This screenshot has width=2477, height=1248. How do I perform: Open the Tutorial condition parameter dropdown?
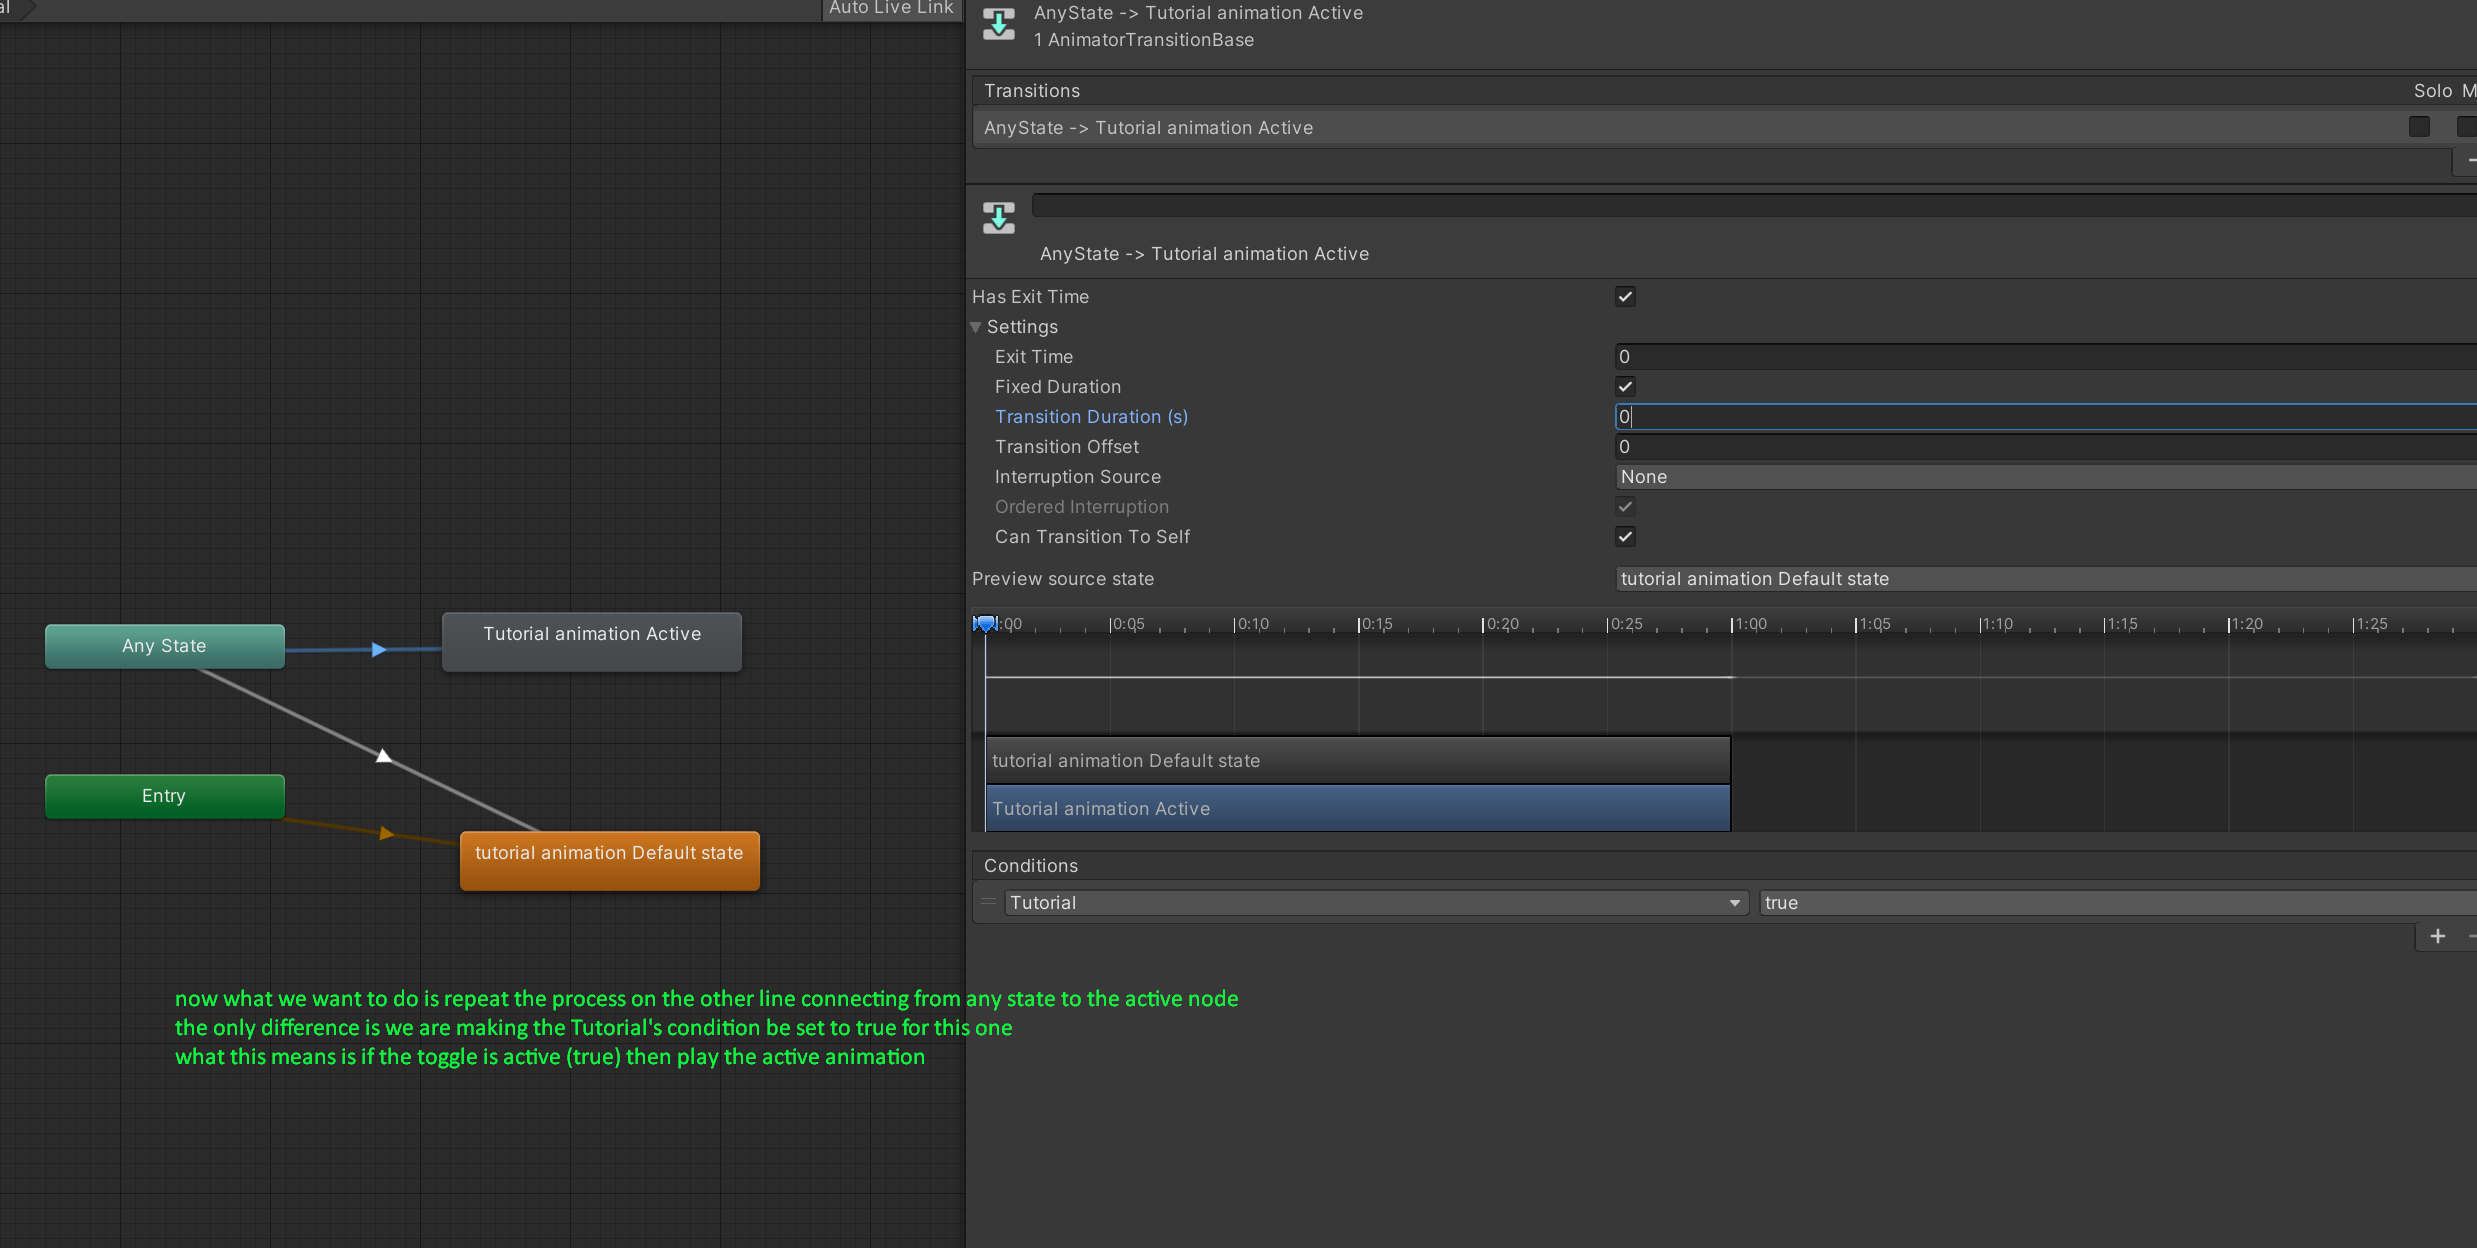tap(1375, 903)
